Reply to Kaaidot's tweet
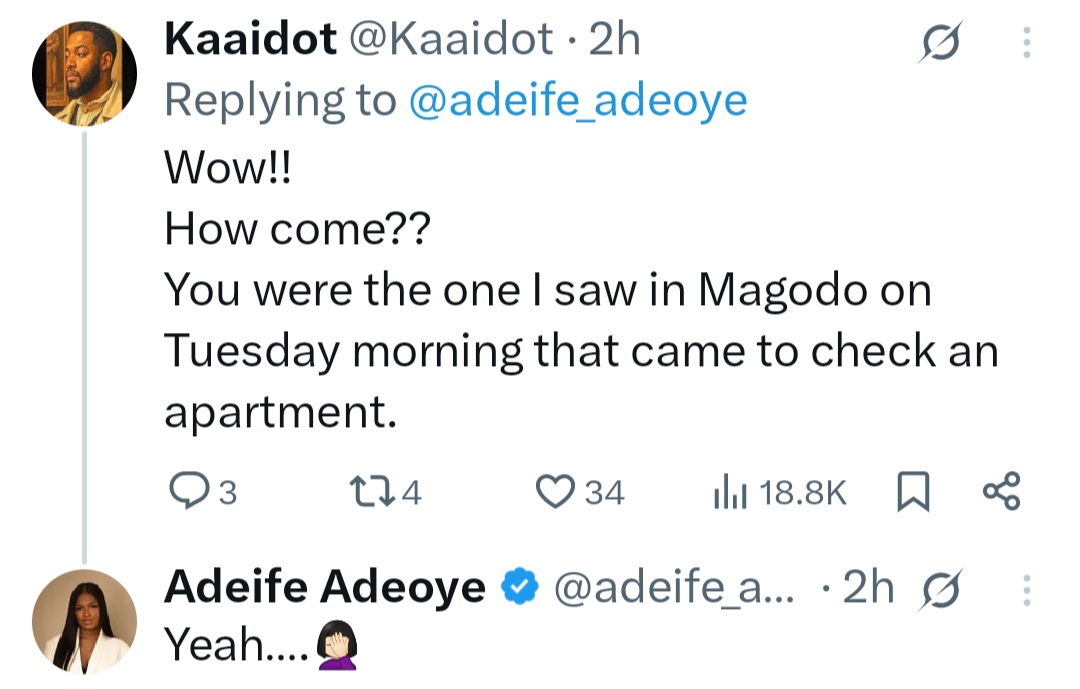 (x=184, y=492)
